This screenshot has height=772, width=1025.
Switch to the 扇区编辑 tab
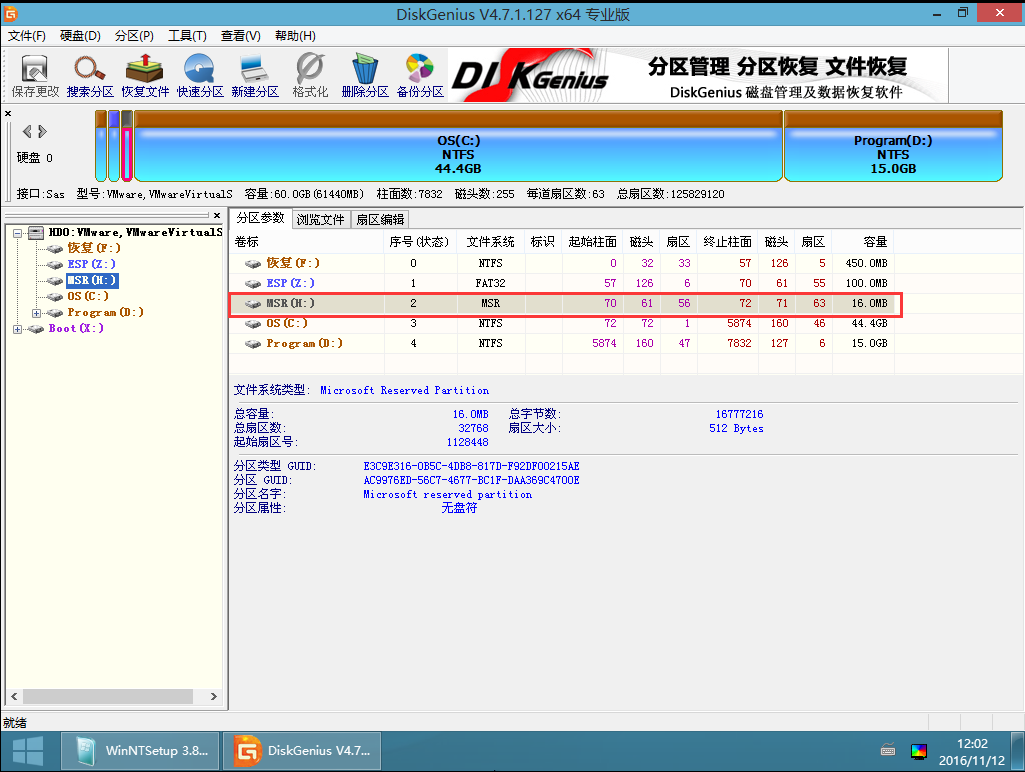[x=380, y=220]
